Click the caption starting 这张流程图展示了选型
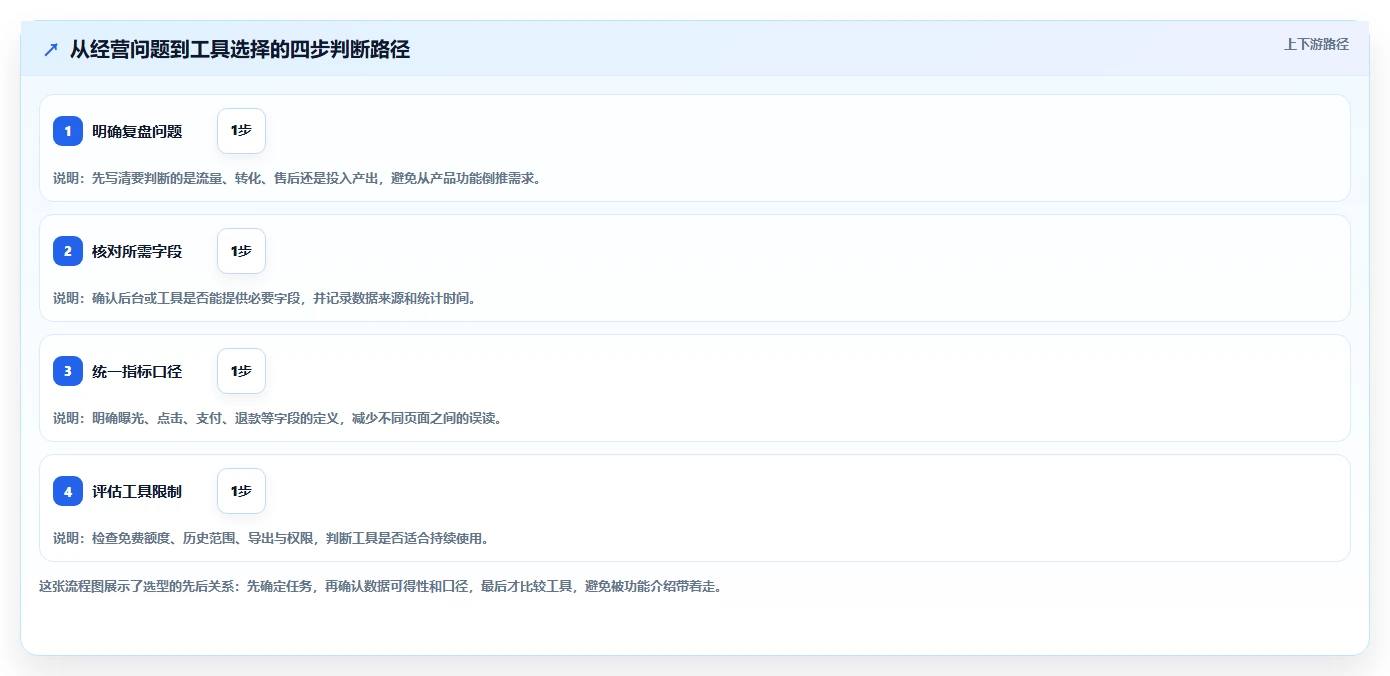The height and width of the screenshot is (676, 1390). 380,586
